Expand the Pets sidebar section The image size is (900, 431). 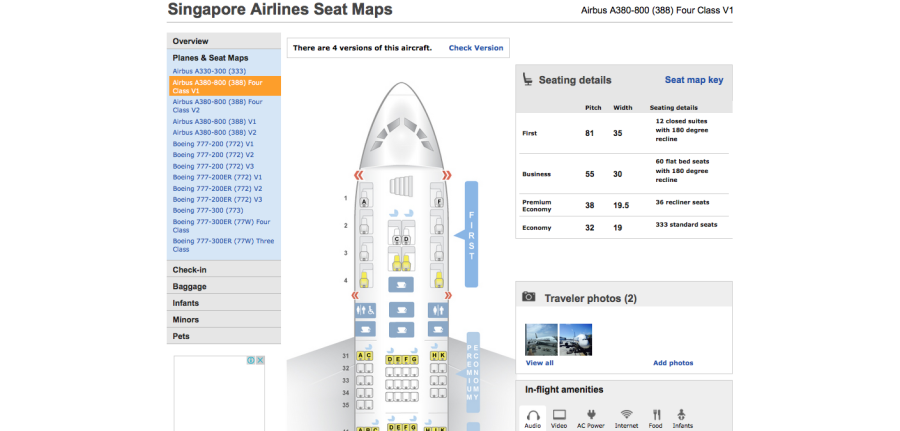181,336
